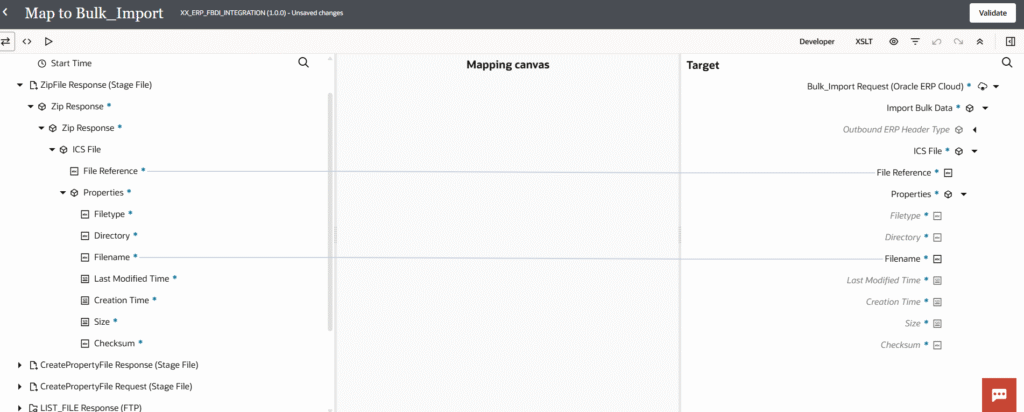Expand CreatePropertyFile Response (Stage File) node
1024x412 pixels.
[20, 364]
